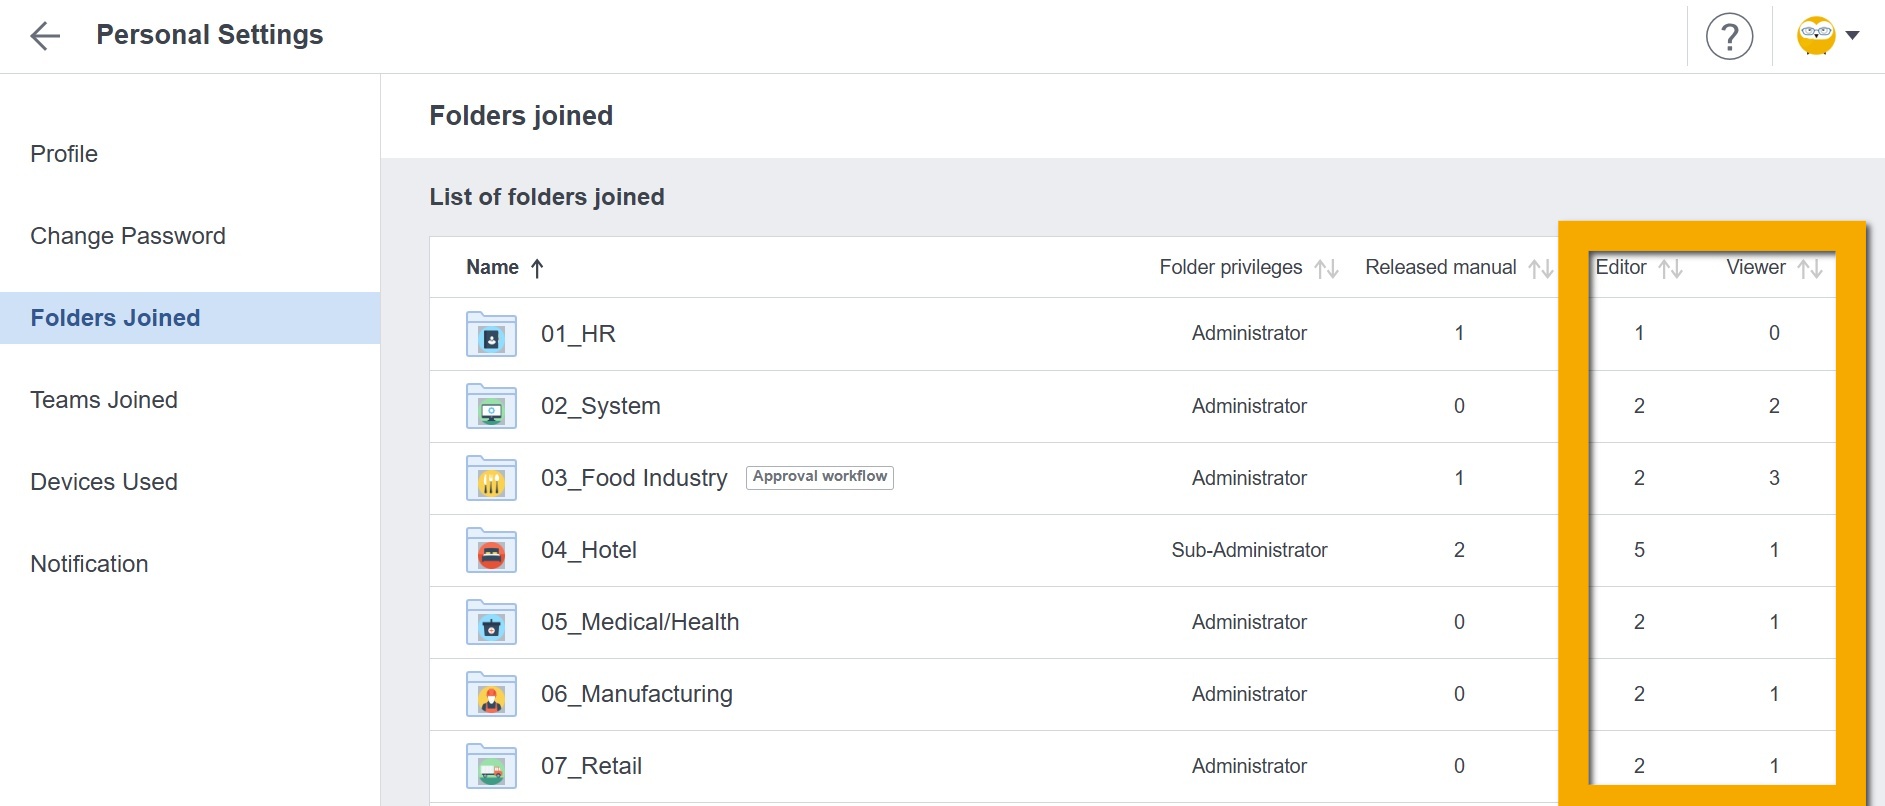Click the Approval workflow tag
This screenshot has width=1885, height=806.
(x=820, y=477)
